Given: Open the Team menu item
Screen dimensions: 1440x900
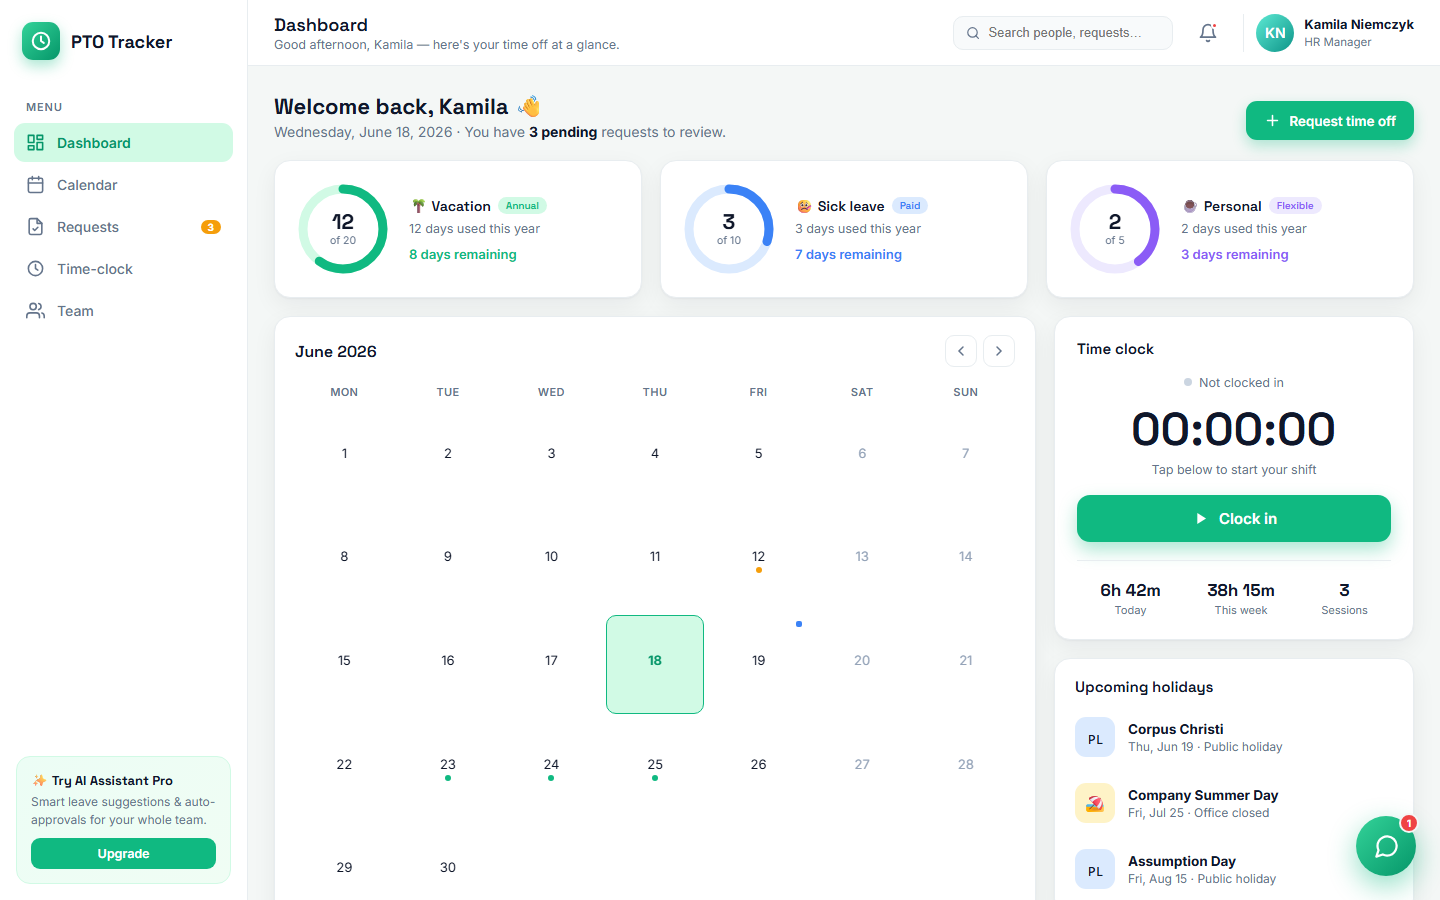Looking at the screenshot, I should click(123, 311).
